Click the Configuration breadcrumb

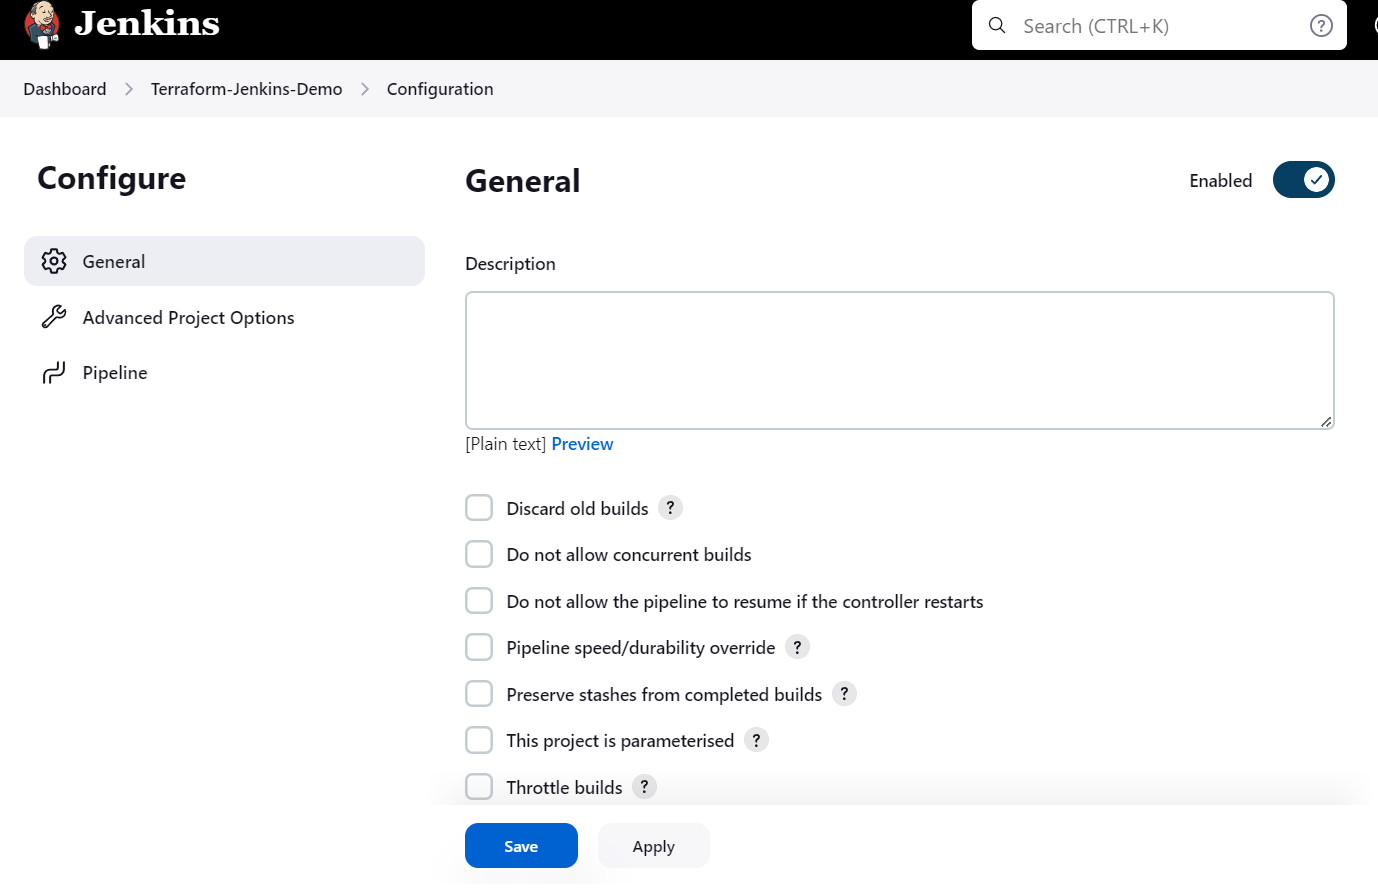tap(440, 89)
